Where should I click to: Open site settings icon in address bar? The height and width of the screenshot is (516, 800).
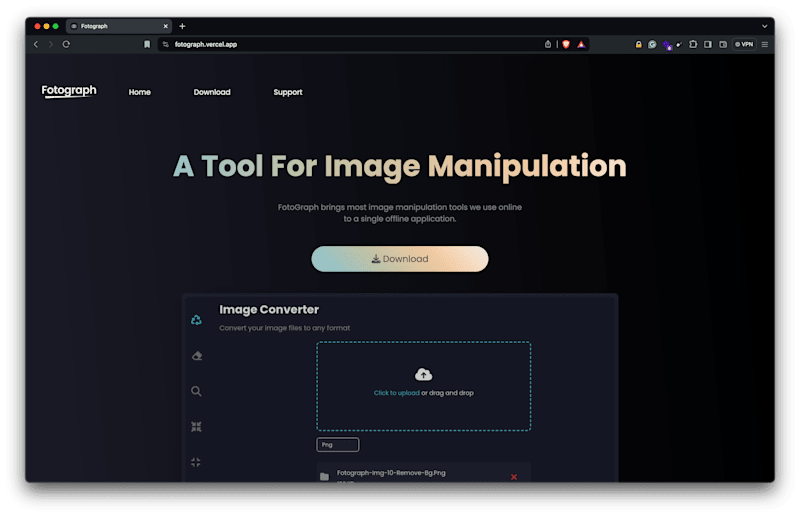pos(165,44)
